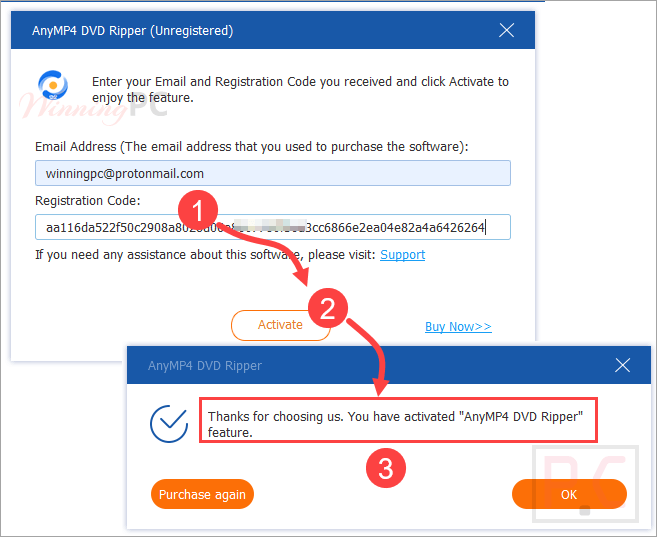The height and width of the screenshot is (537, 657).
Task: Click the popup's 'AnyMP4 DVD Ripper' title
Action: (204, 366)
